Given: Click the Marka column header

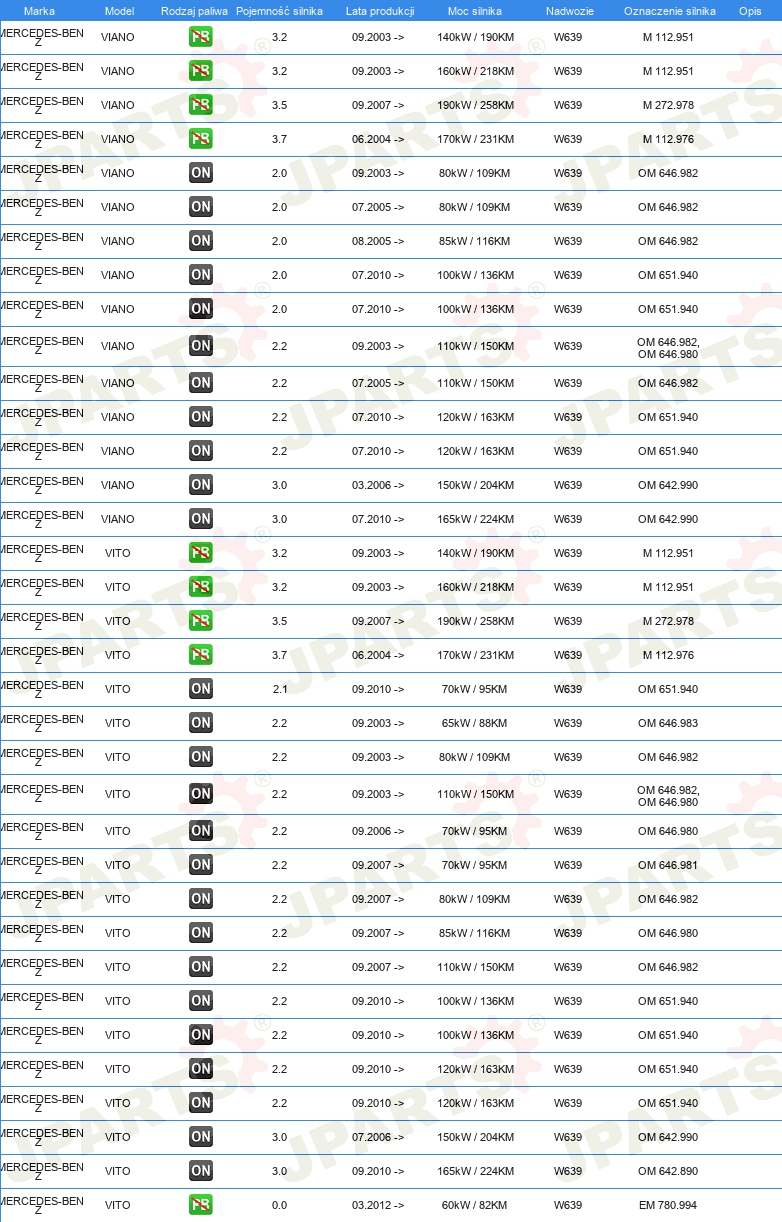Looking at the screenshot, I should click(x=39, y=11).
